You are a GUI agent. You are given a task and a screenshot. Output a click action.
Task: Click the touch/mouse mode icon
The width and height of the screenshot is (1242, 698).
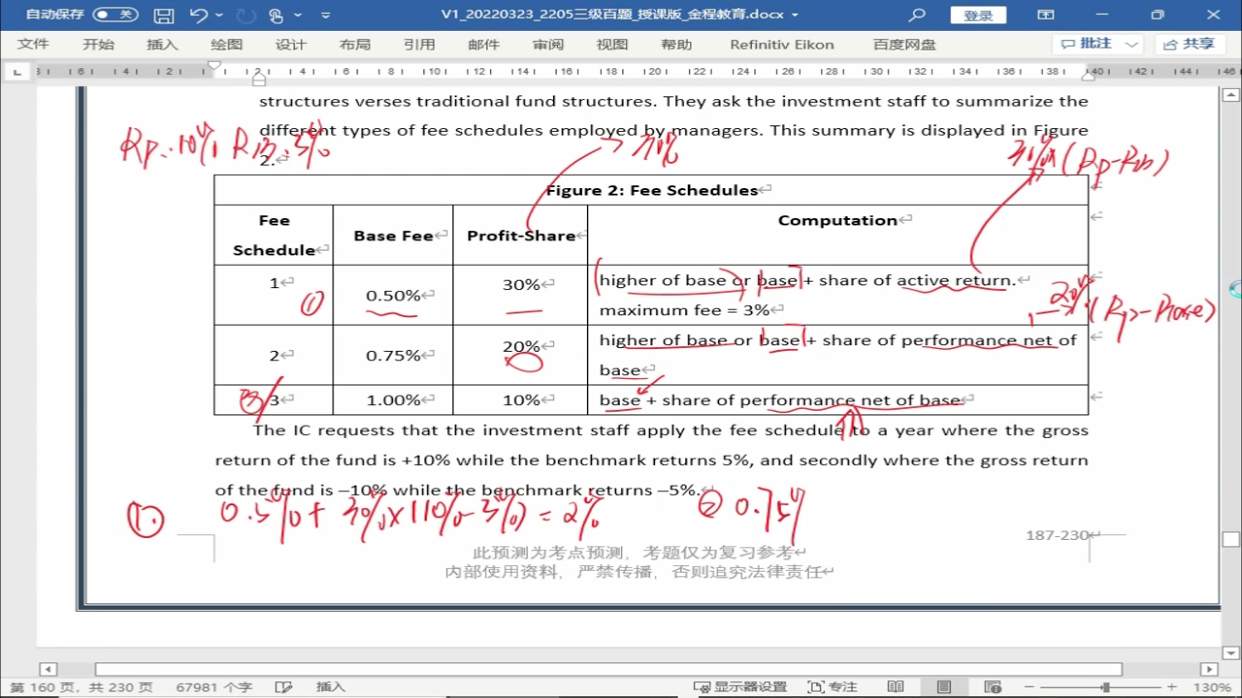276,15
